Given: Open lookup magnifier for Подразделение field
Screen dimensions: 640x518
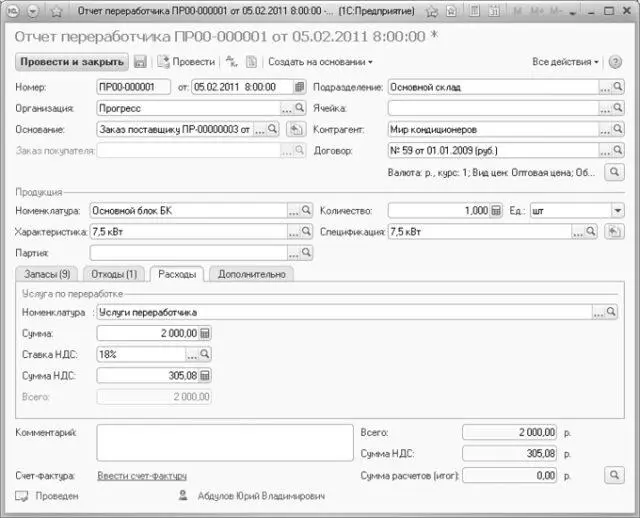Looking at the screenshot, I should [618, 87].
